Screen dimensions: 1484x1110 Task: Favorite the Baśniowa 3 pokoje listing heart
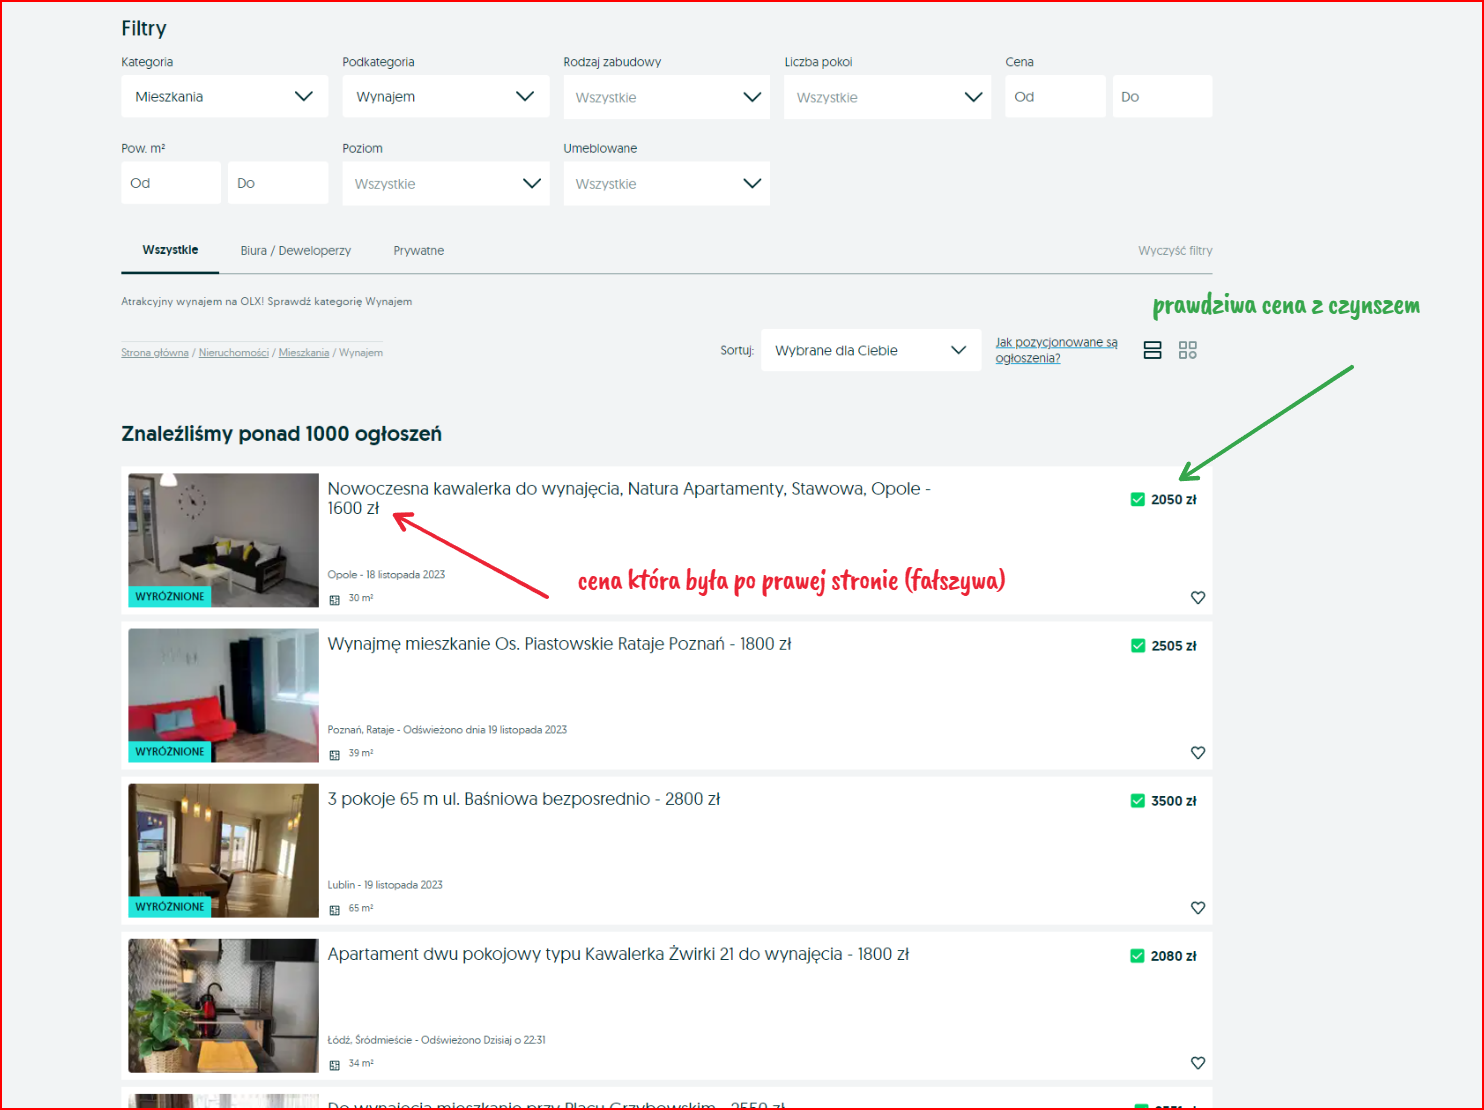pos(1198,907)
